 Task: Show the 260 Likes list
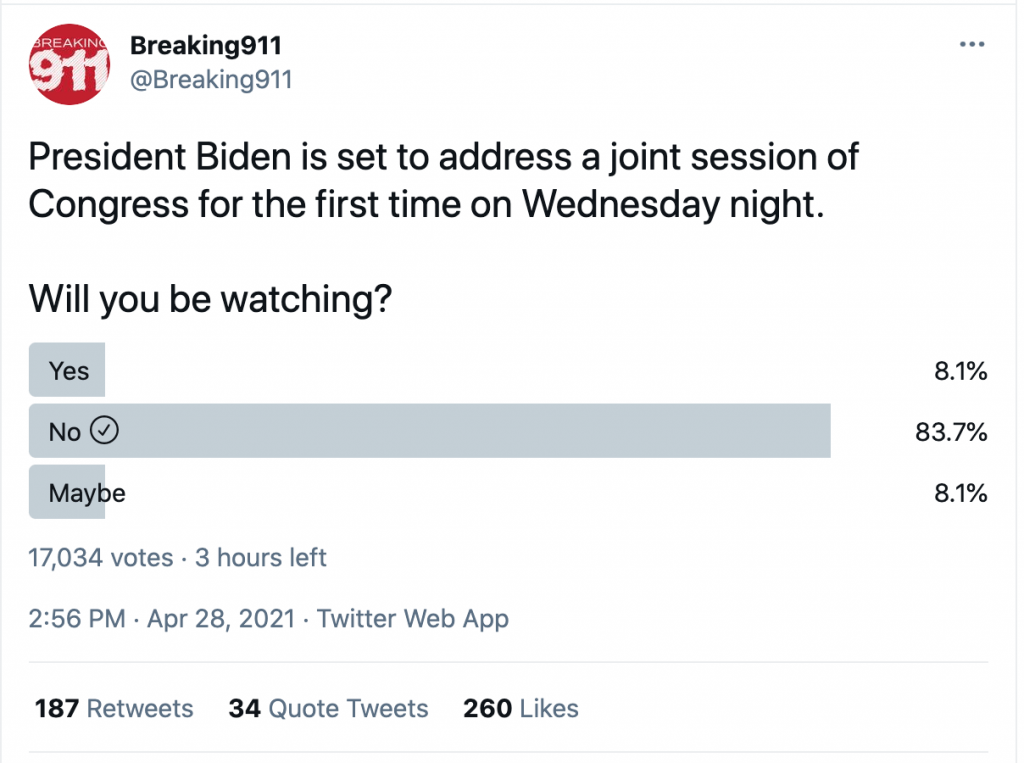click(520, 709)
